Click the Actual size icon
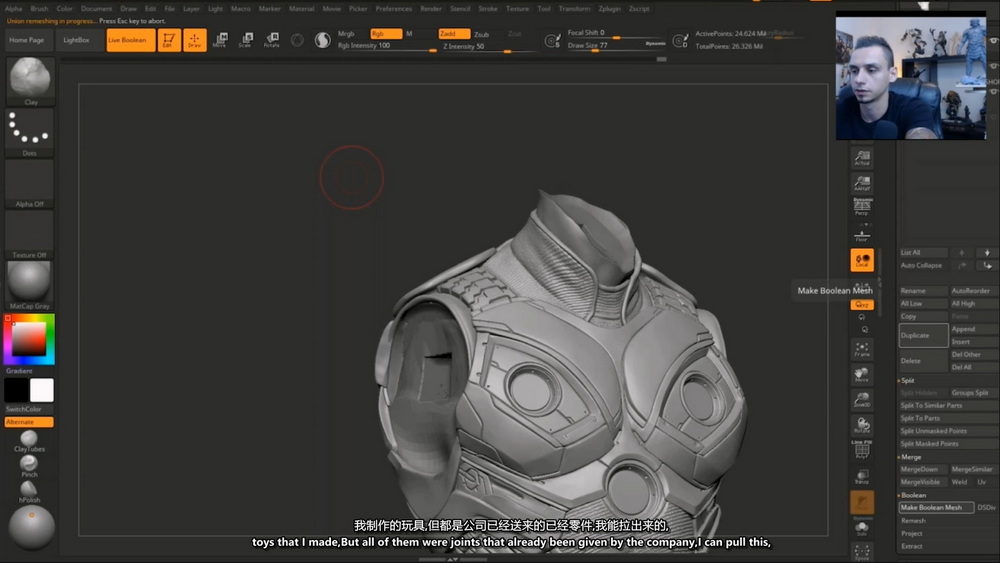 tap(862, 157)
